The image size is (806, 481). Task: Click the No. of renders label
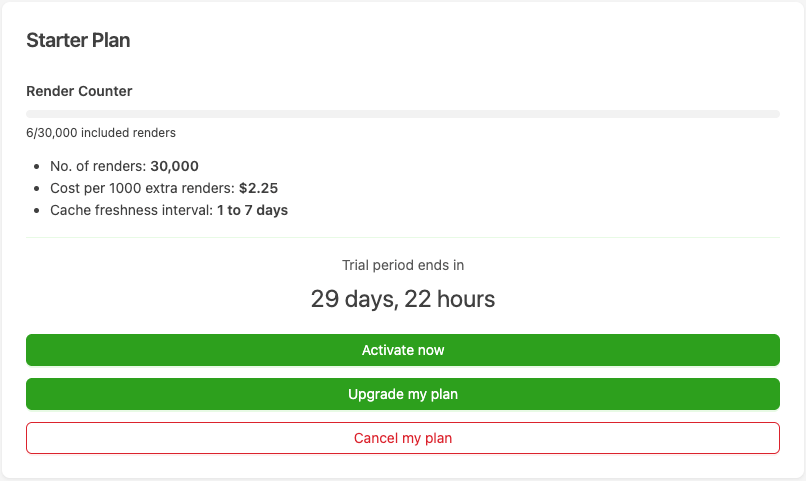pos(98,166)
